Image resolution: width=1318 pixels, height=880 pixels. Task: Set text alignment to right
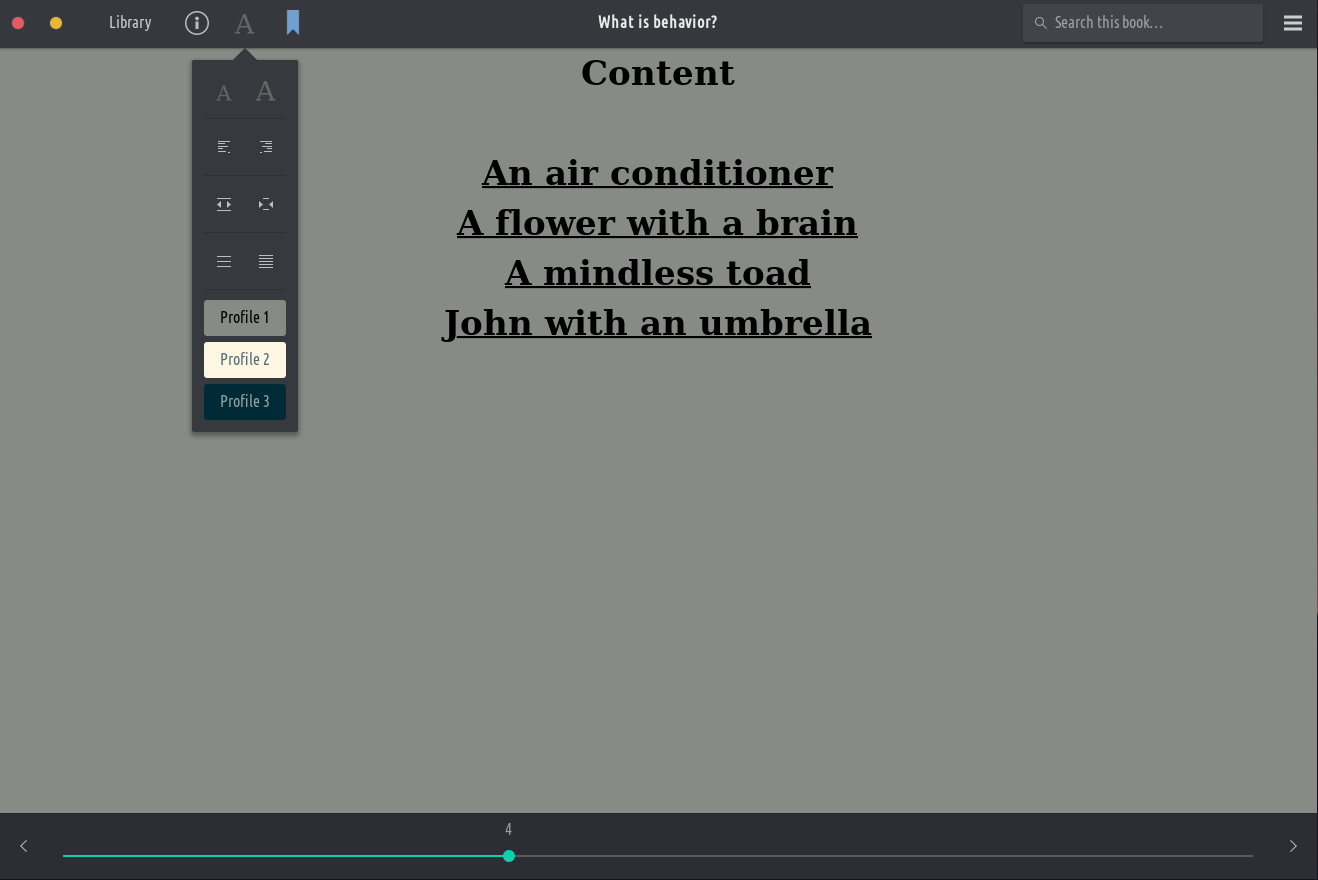266,147
